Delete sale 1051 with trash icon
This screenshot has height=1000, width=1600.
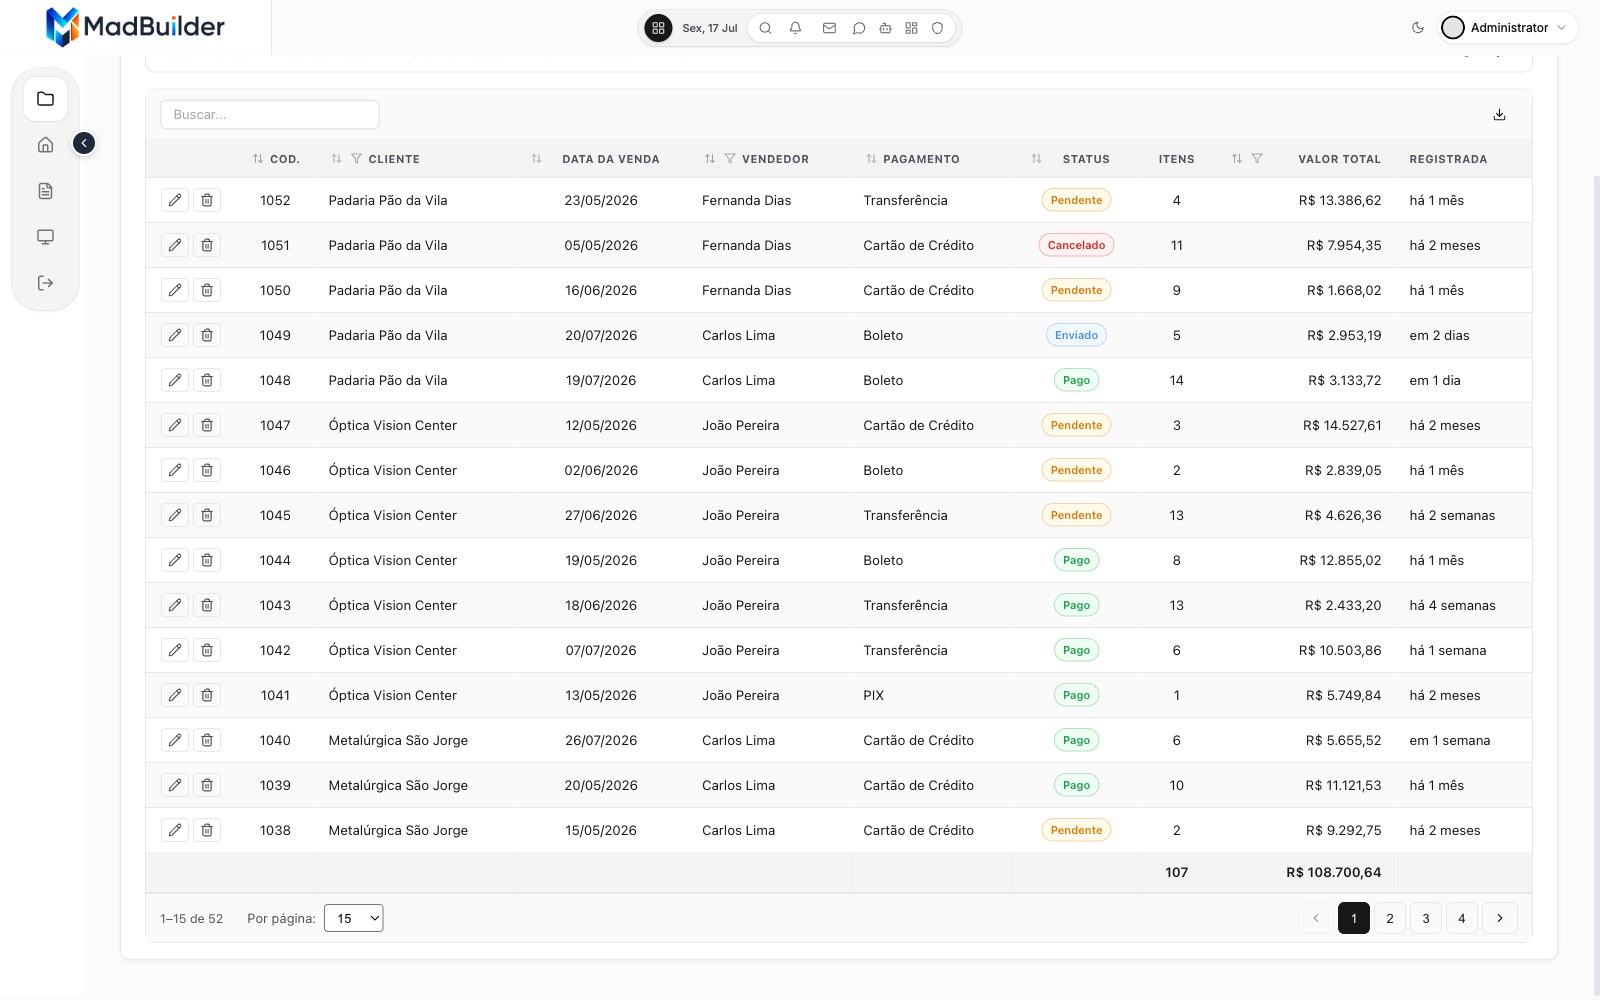(207, 245)
